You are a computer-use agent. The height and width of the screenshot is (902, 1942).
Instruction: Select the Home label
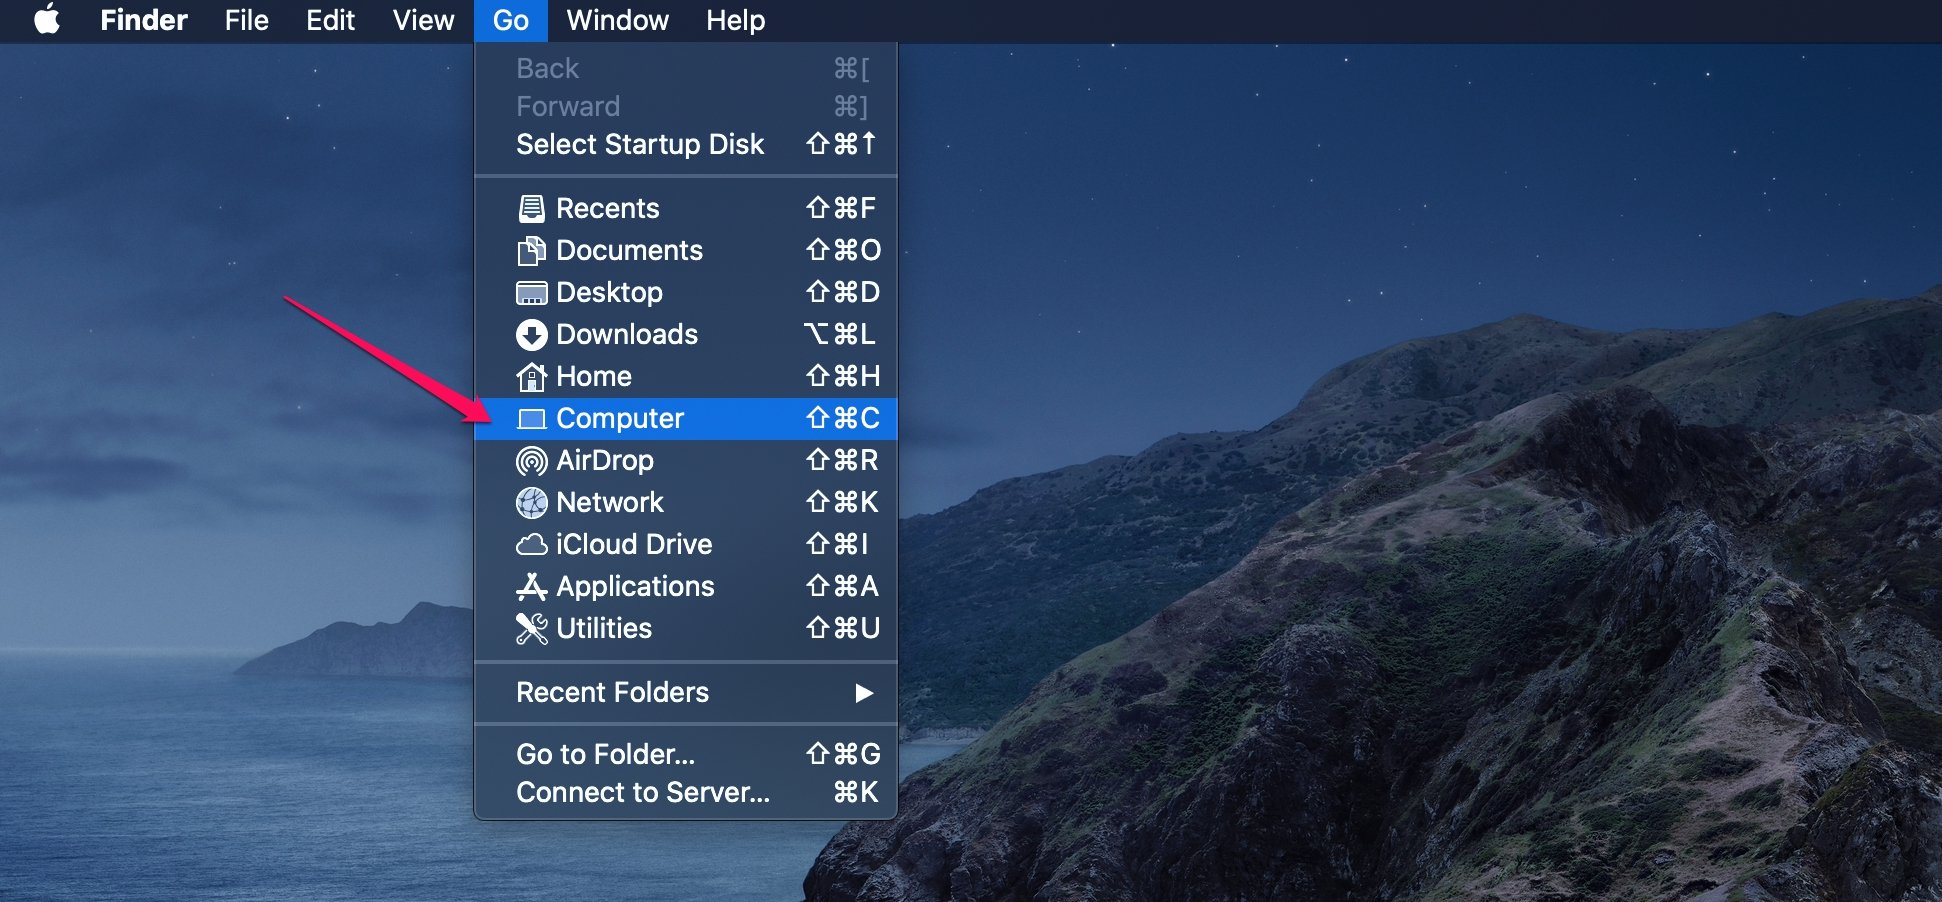point(594,376)
